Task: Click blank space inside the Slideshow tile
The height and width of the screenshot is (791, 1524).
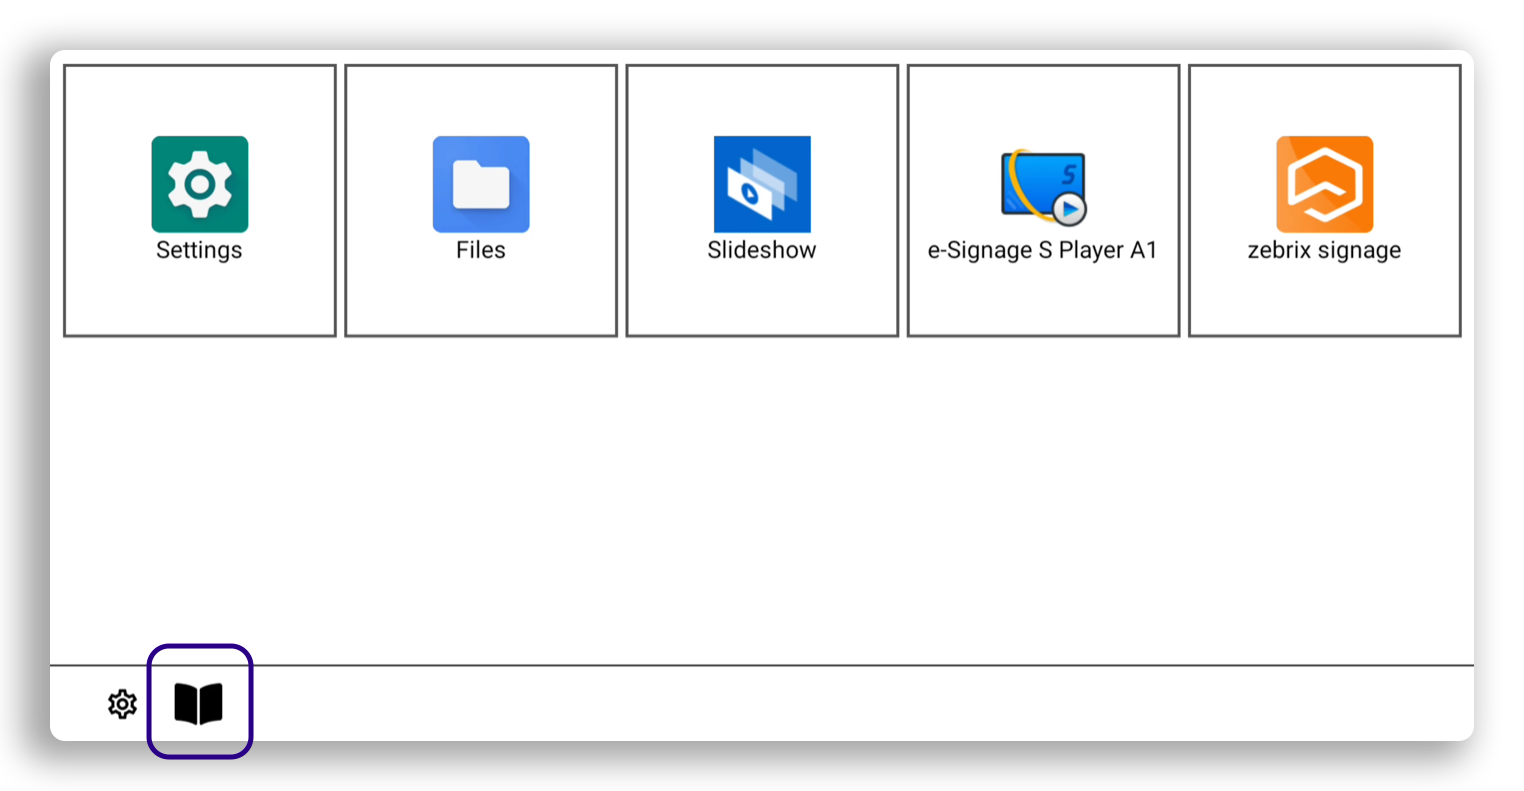Action: coord(762,300)
